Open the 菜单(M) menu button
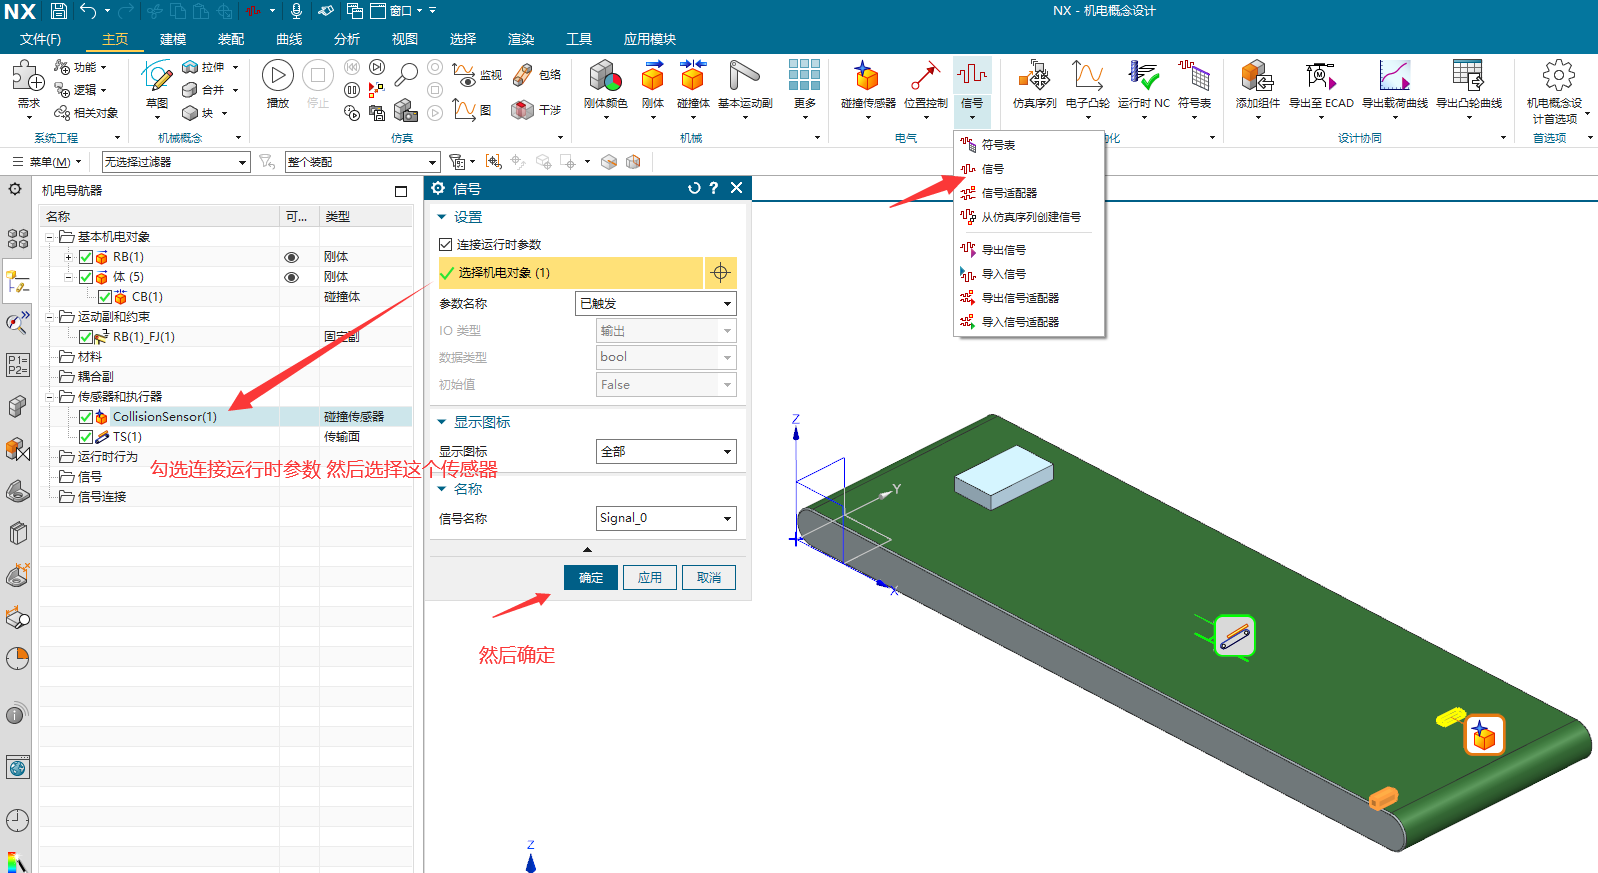The image size is (1598, 873). tap(47, 162)
